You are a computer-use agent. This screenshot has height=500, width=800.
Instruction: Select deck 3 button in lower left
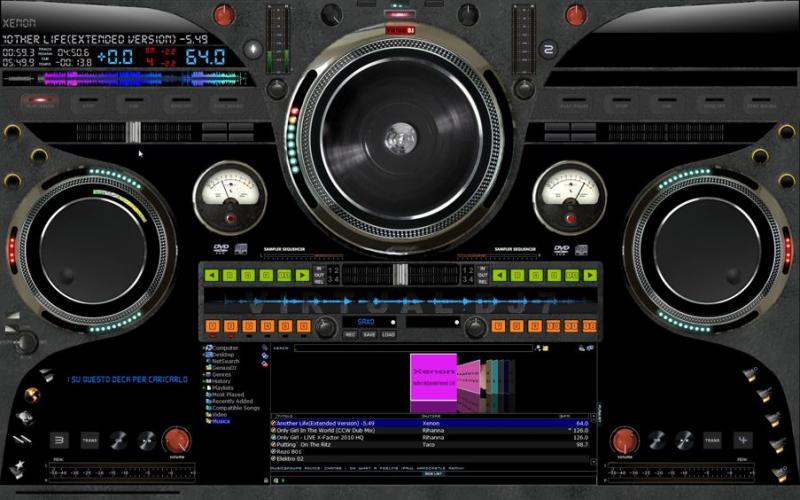[x=60, y=439]
